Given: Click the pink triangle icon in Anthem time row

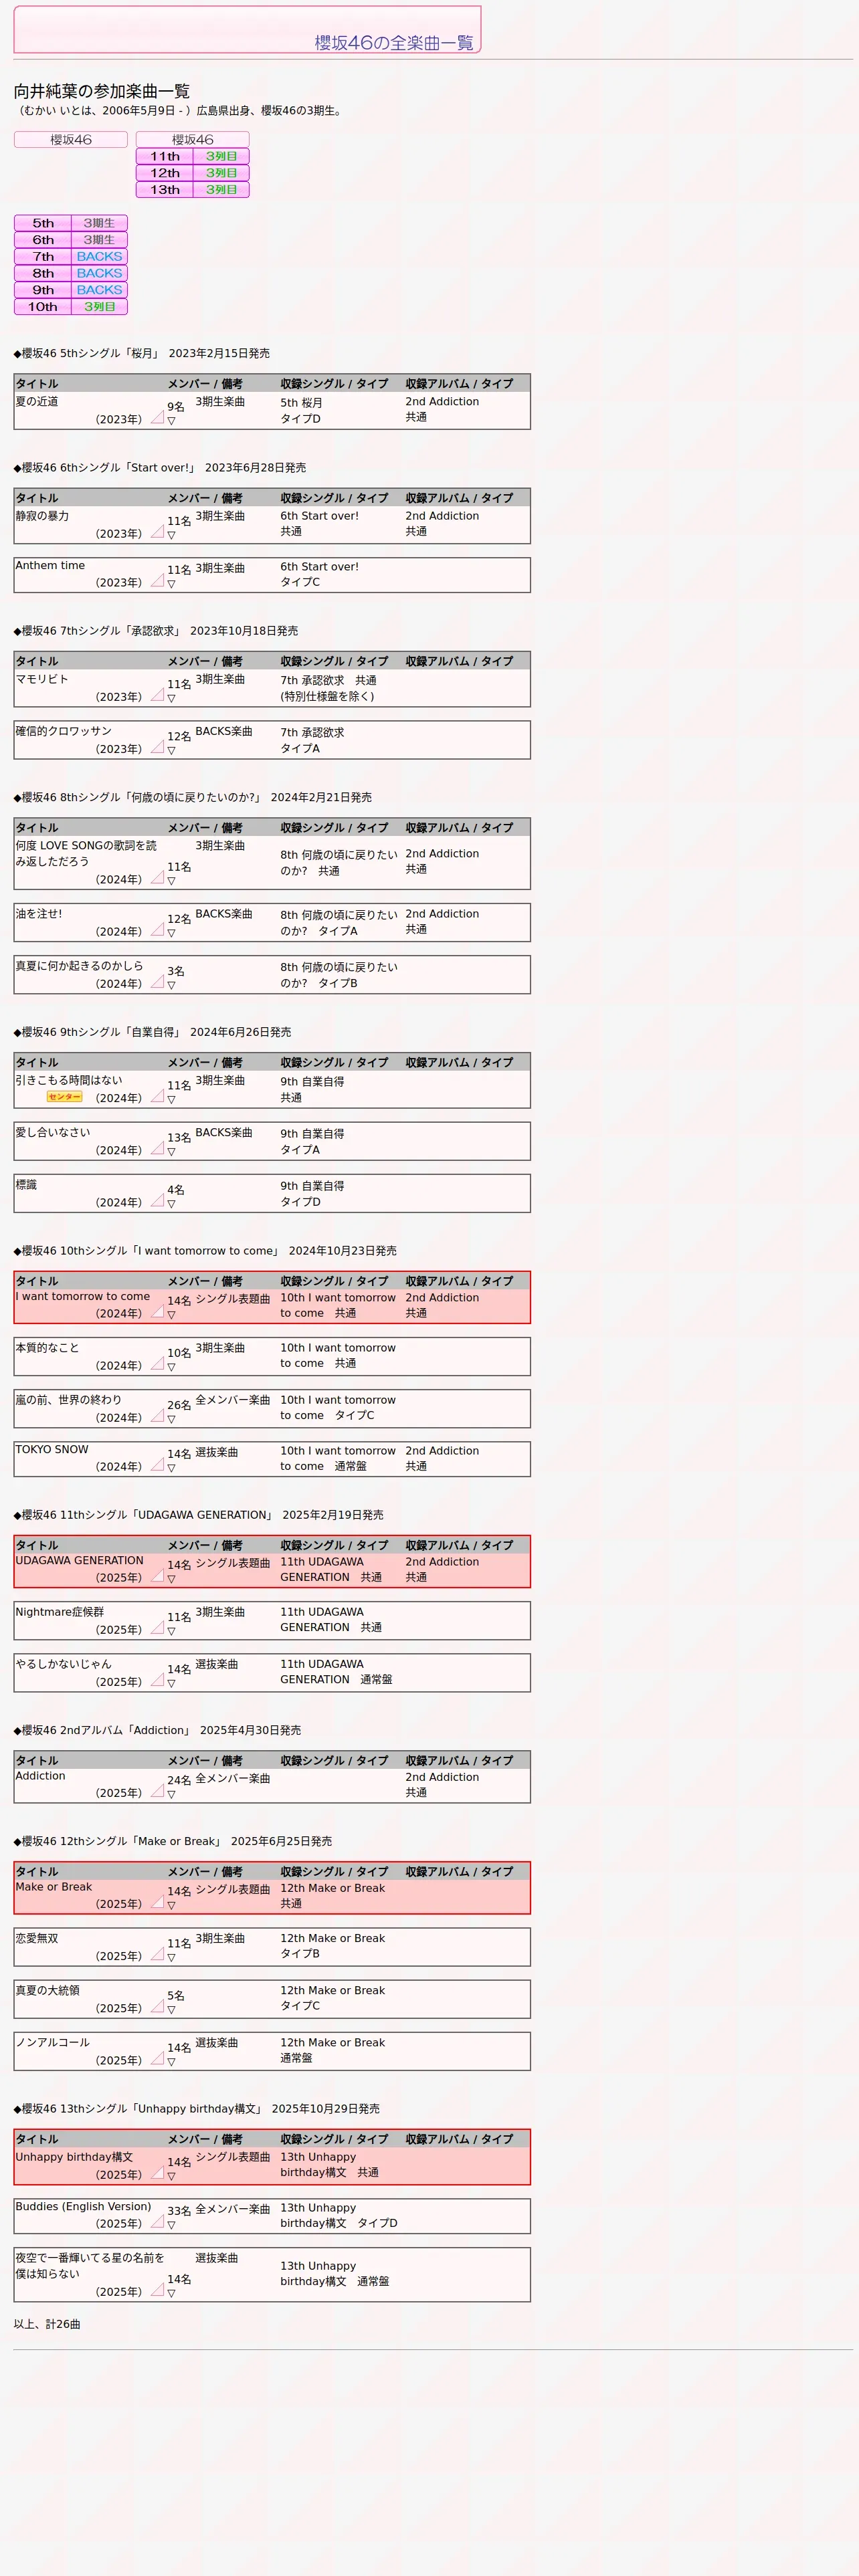Looking at the screenshot, I should coord(157,580).
